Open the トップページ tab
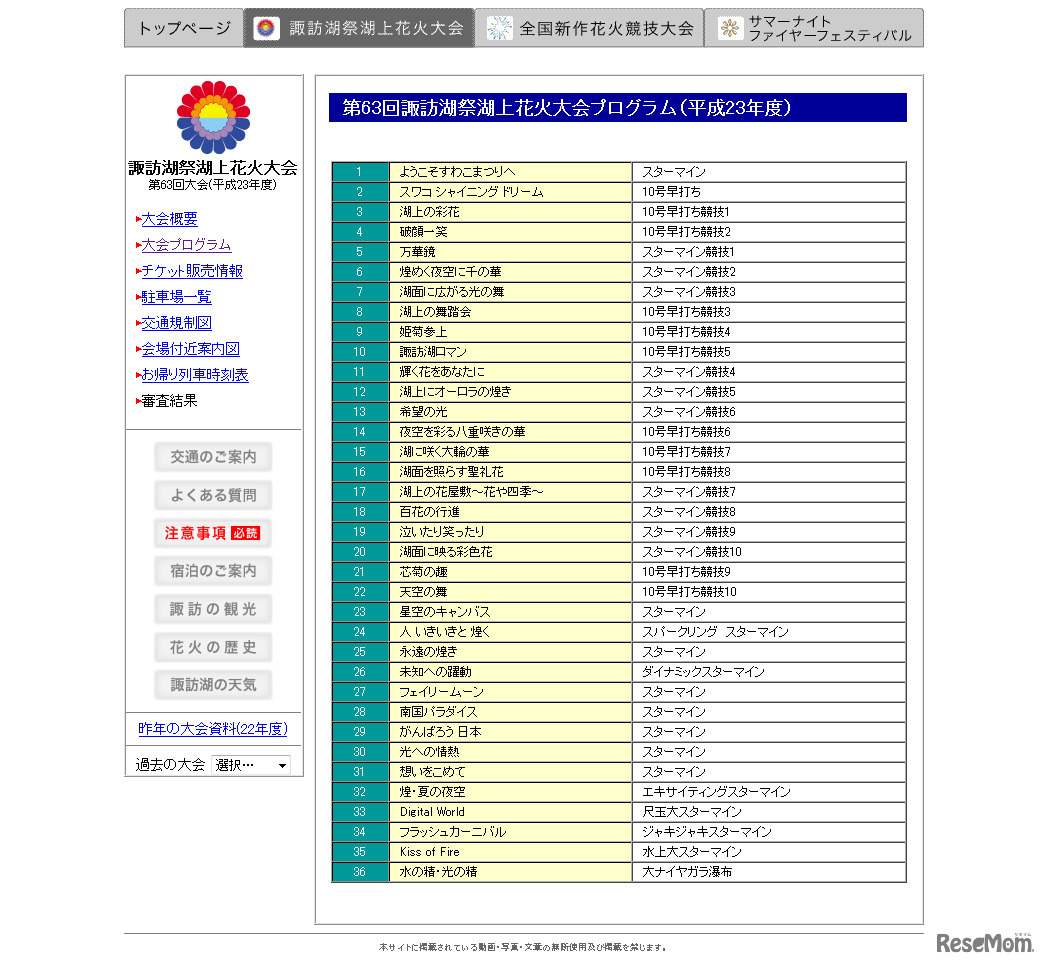 [x=184, y=28]
